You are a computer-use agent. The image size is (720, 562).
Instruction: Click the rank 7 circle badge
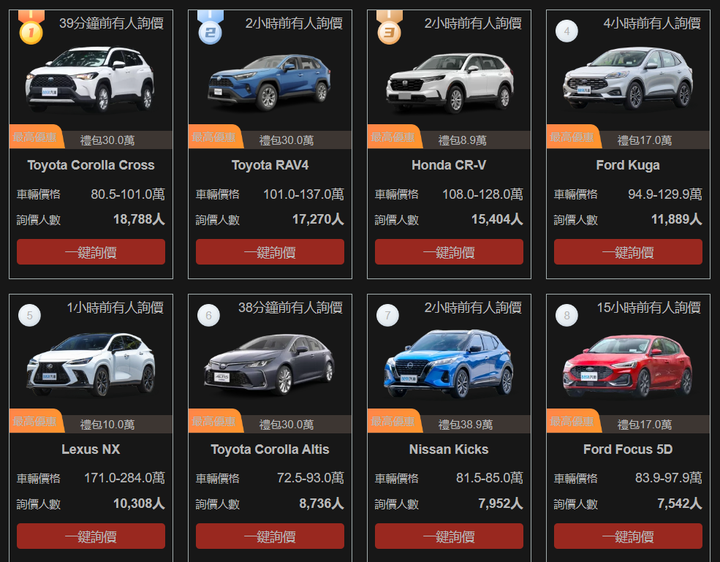click(x=388, y=315)
